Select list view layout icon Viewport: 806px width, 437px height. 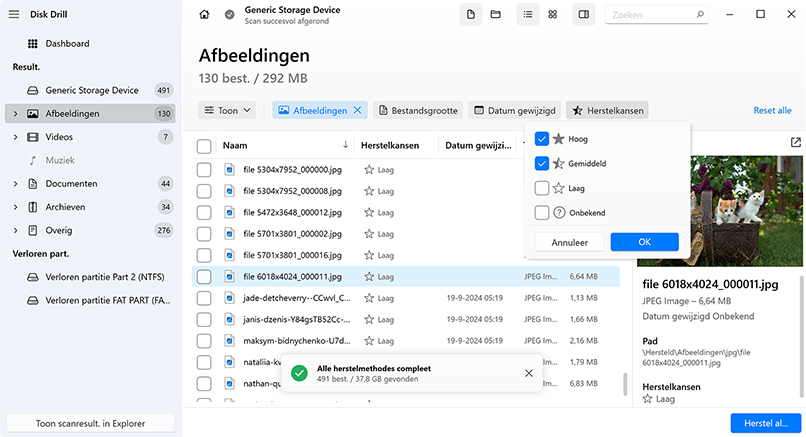(528, 14)
